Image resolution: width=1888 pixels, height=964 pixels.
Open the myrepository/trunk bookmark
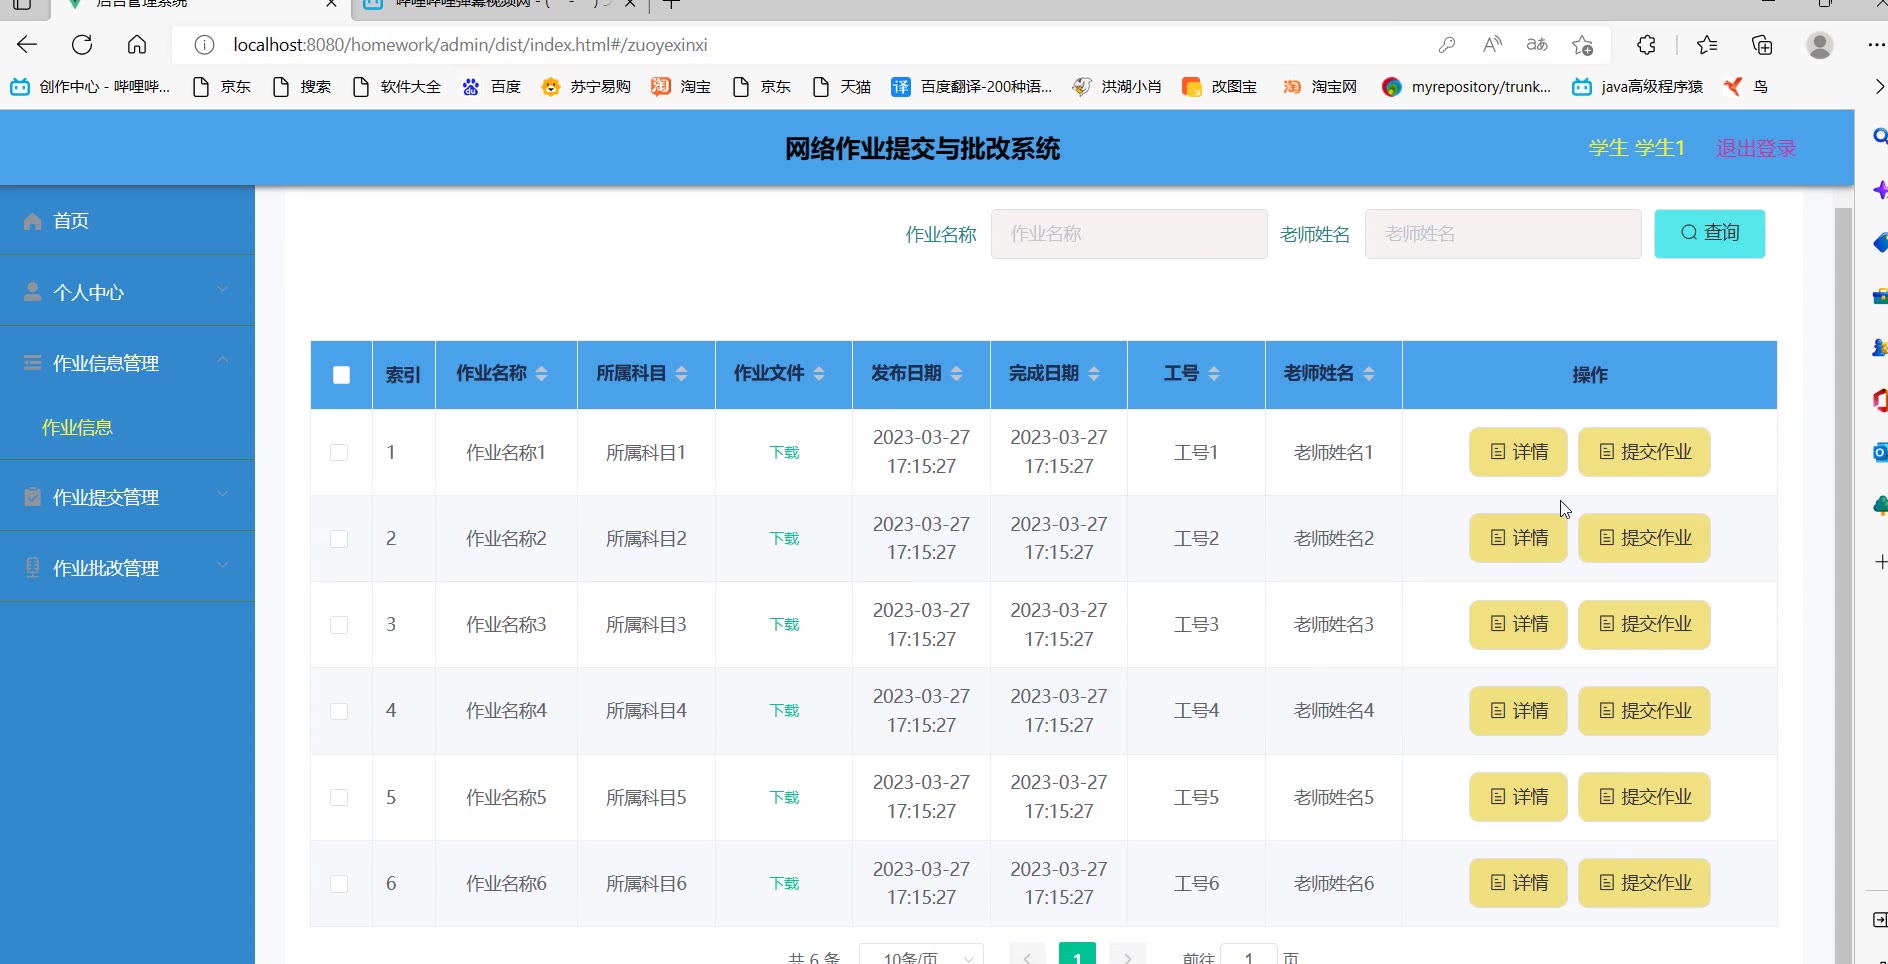[x=1466, y=87]
